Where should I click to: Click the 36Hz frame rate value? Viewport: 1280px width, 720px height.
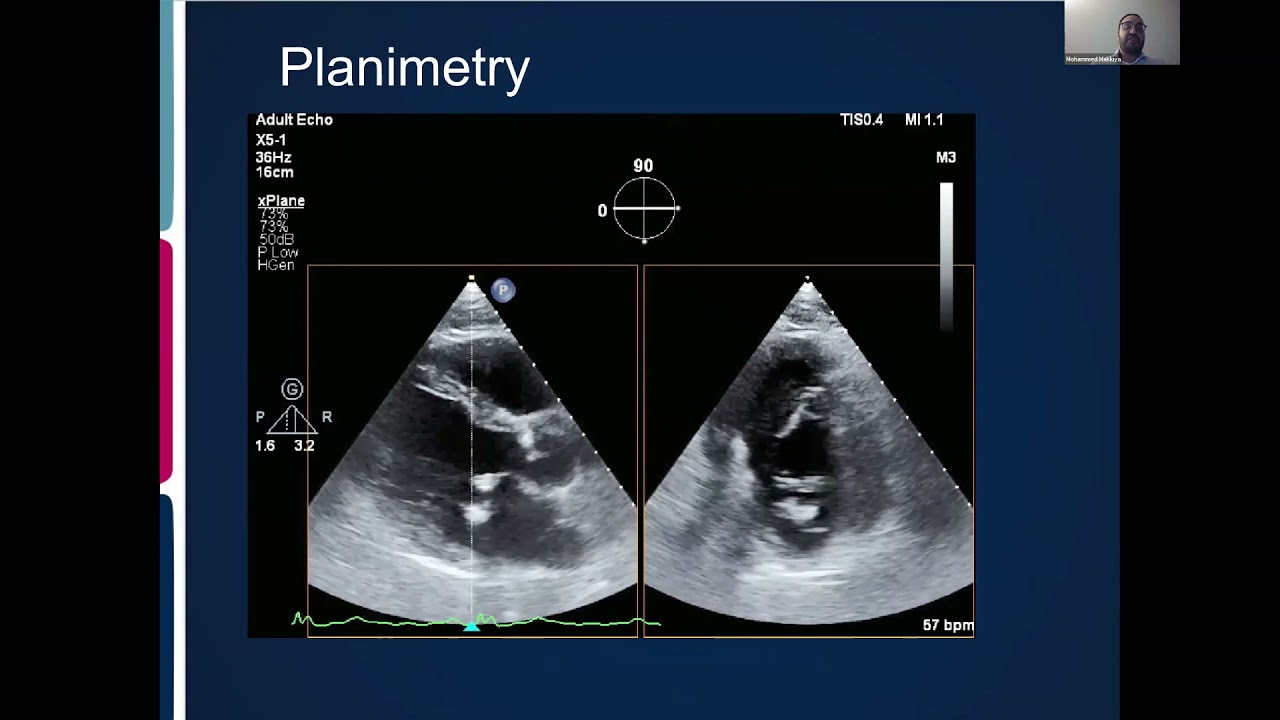[x=274, y=157]
